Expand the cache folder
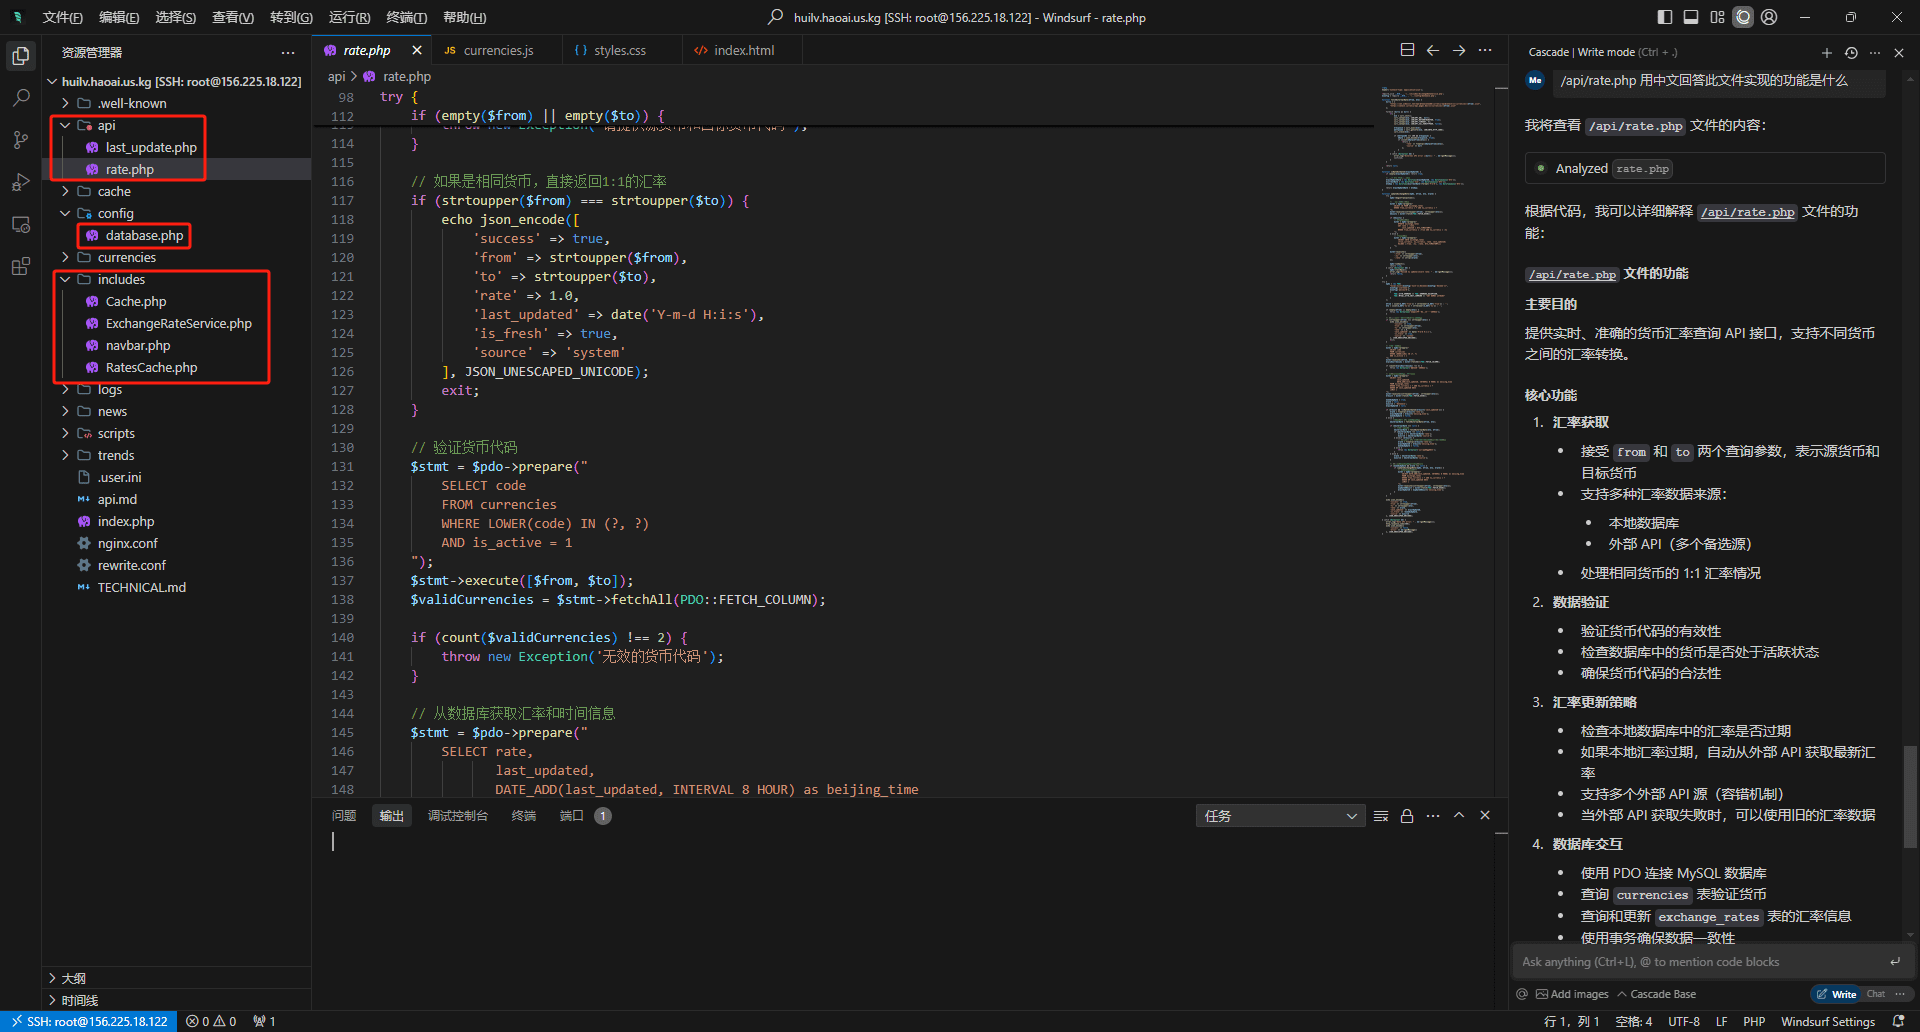 (65, 191)
